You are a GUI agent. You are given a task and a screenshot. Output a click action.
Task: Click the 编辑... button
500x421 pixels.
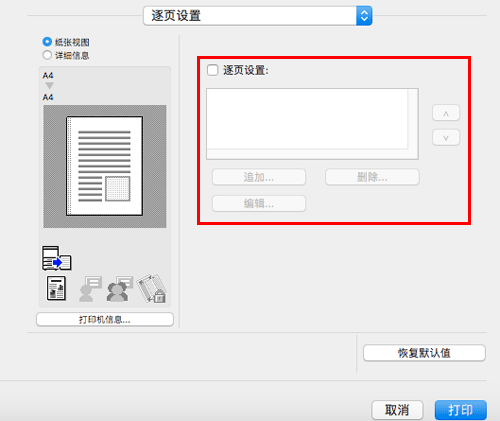[x=259, y=203]
